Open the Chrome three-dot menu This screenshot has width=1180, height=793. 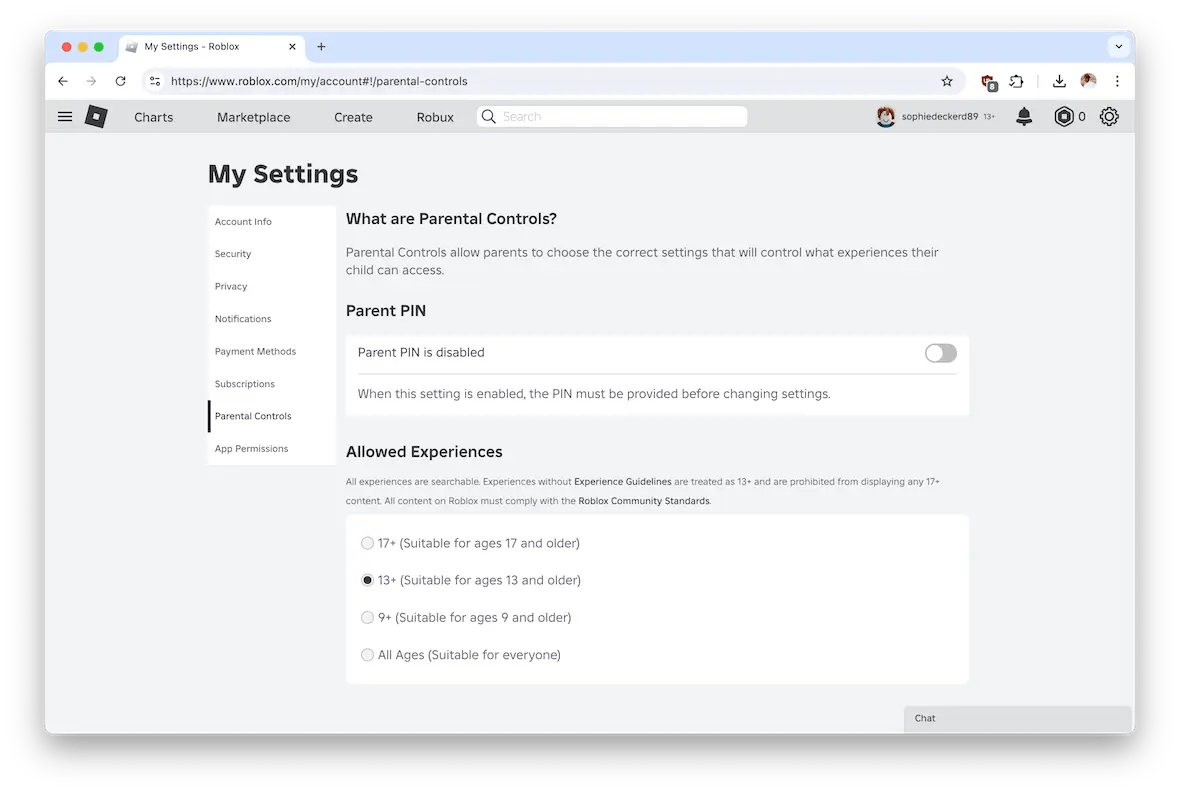(x=1117, y=81)
